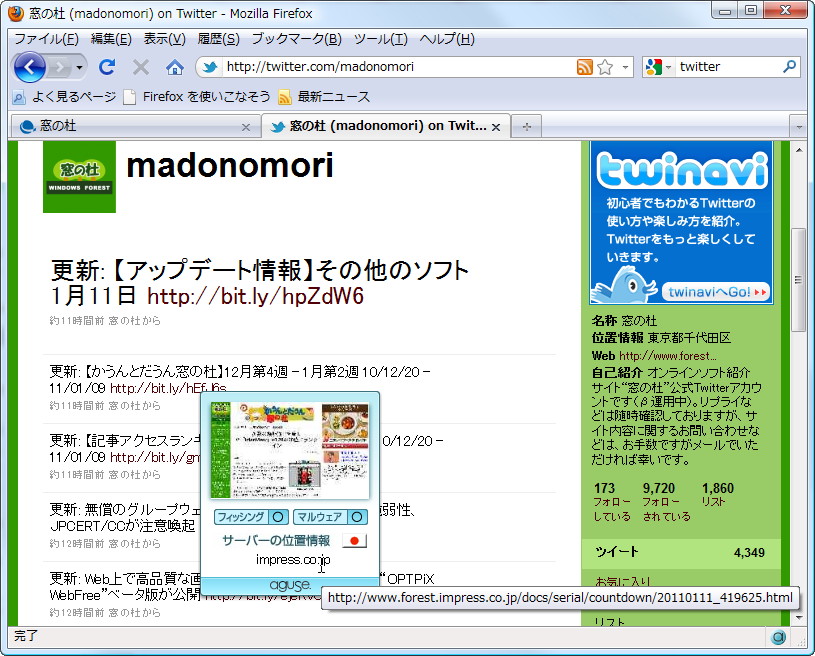The height and width of the screenshot is (656, 815).
Task: Click the 位置情報 東京都千代田区 text
Action: click(x=661, y=338)
